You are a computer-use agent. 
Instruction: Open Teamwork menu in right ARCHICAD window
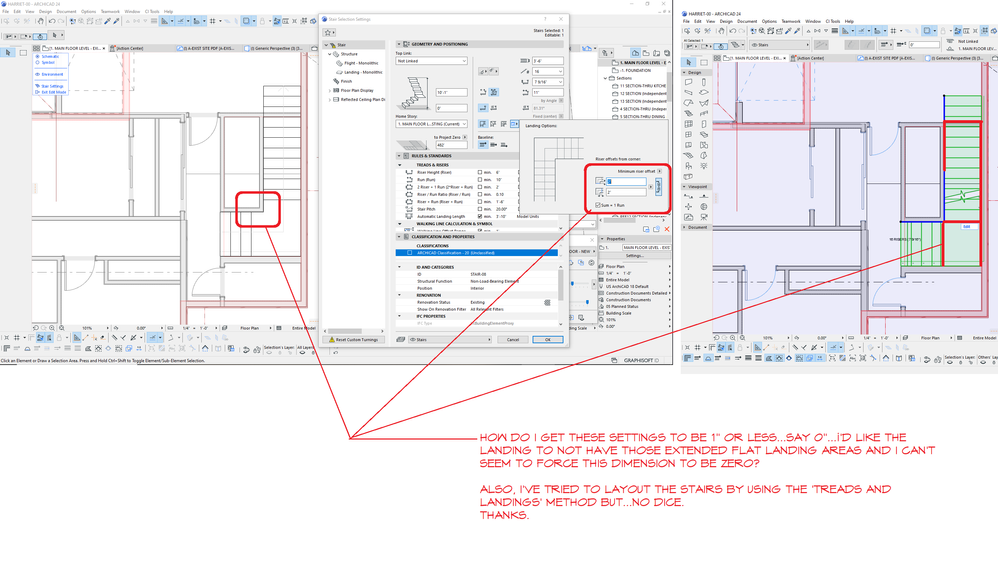click(x=791, y=21)
